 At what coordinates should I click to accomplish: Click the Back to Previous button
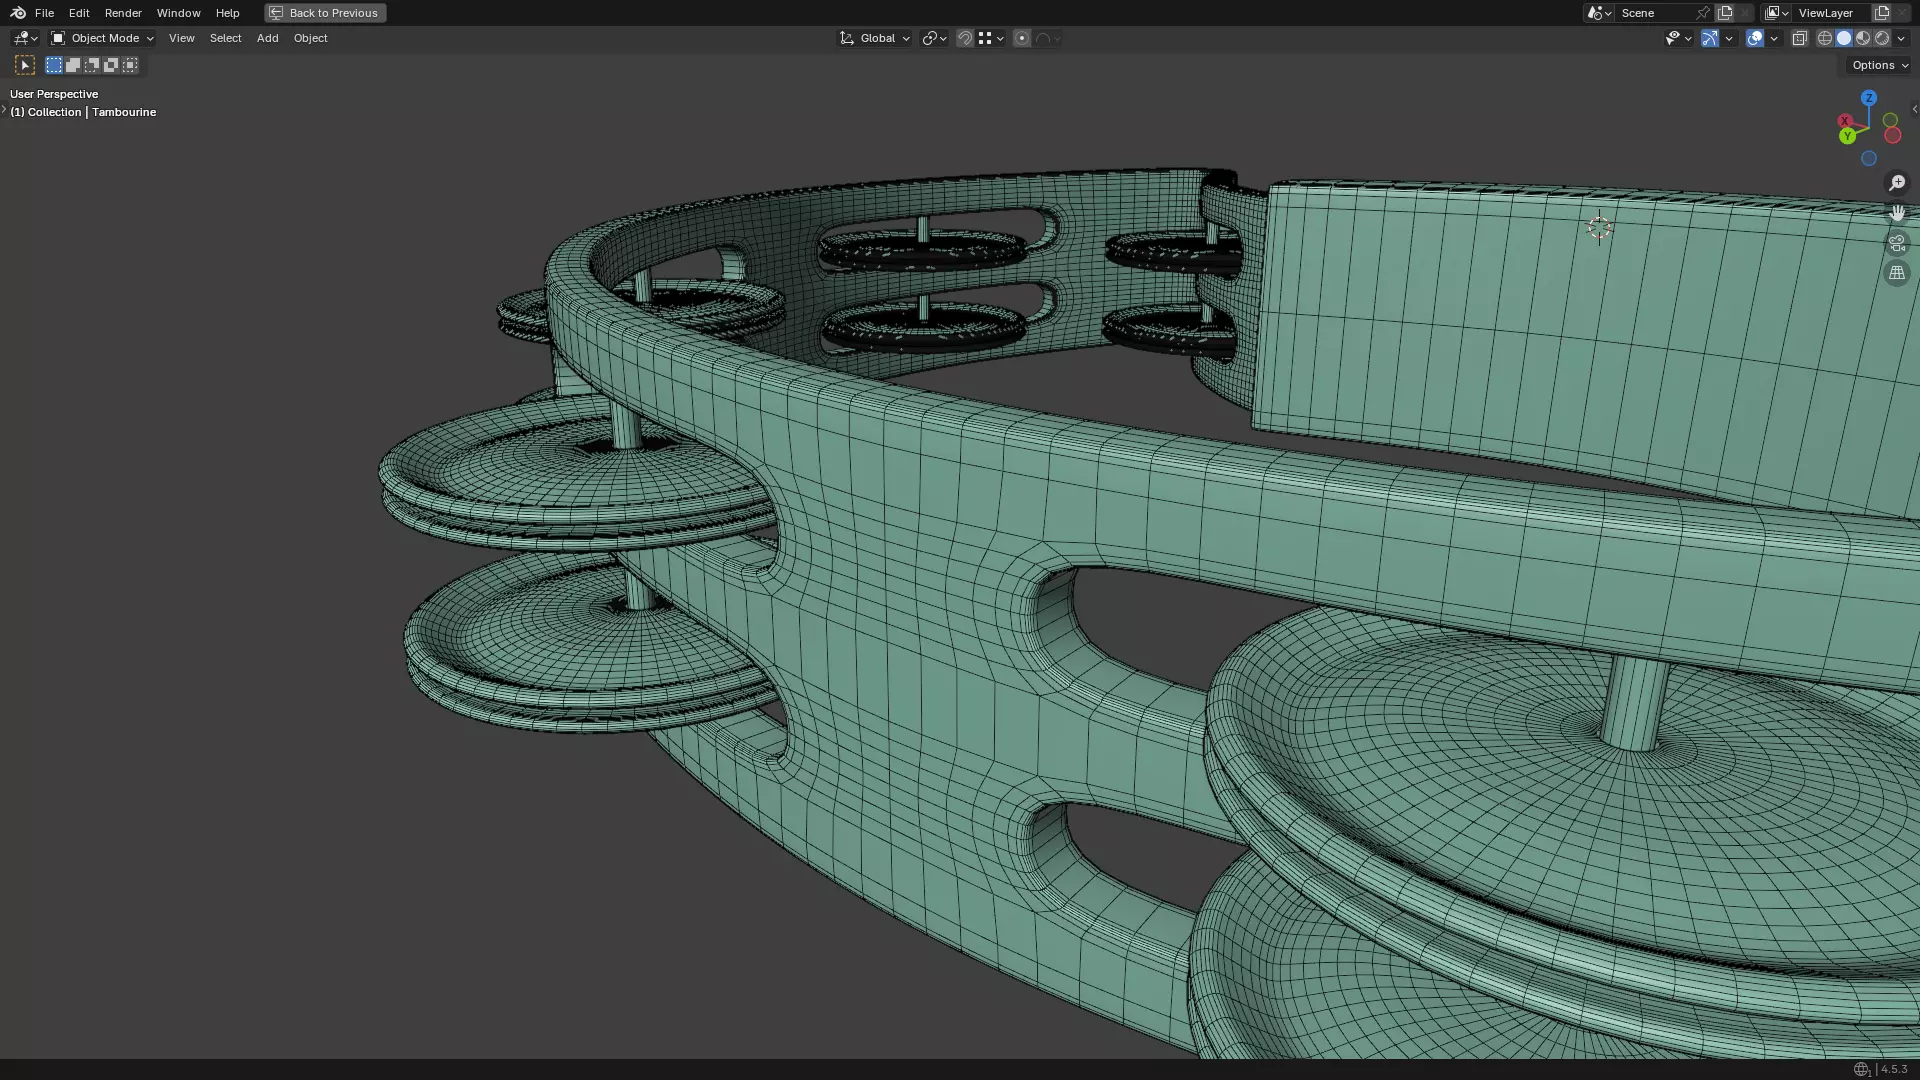pyautogui.click(x=325, y=13)
